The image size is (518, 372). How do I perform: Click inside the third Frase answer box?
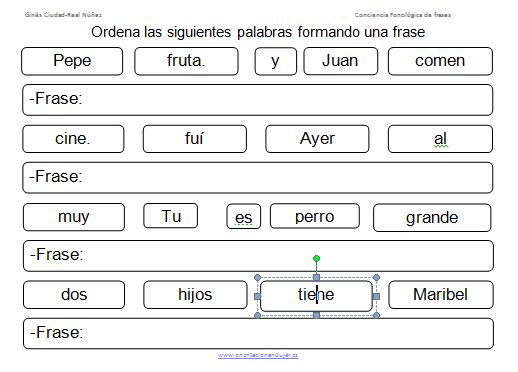click(x=258, y=256)
